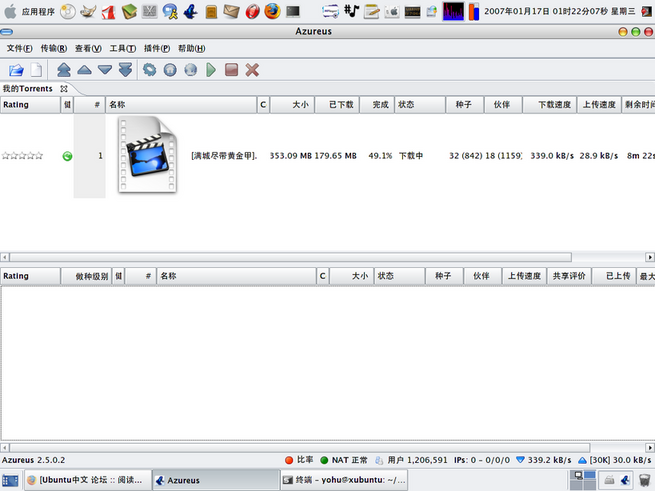
Task: Sort downloads by 大小 column header
Action: coord(292,104)
